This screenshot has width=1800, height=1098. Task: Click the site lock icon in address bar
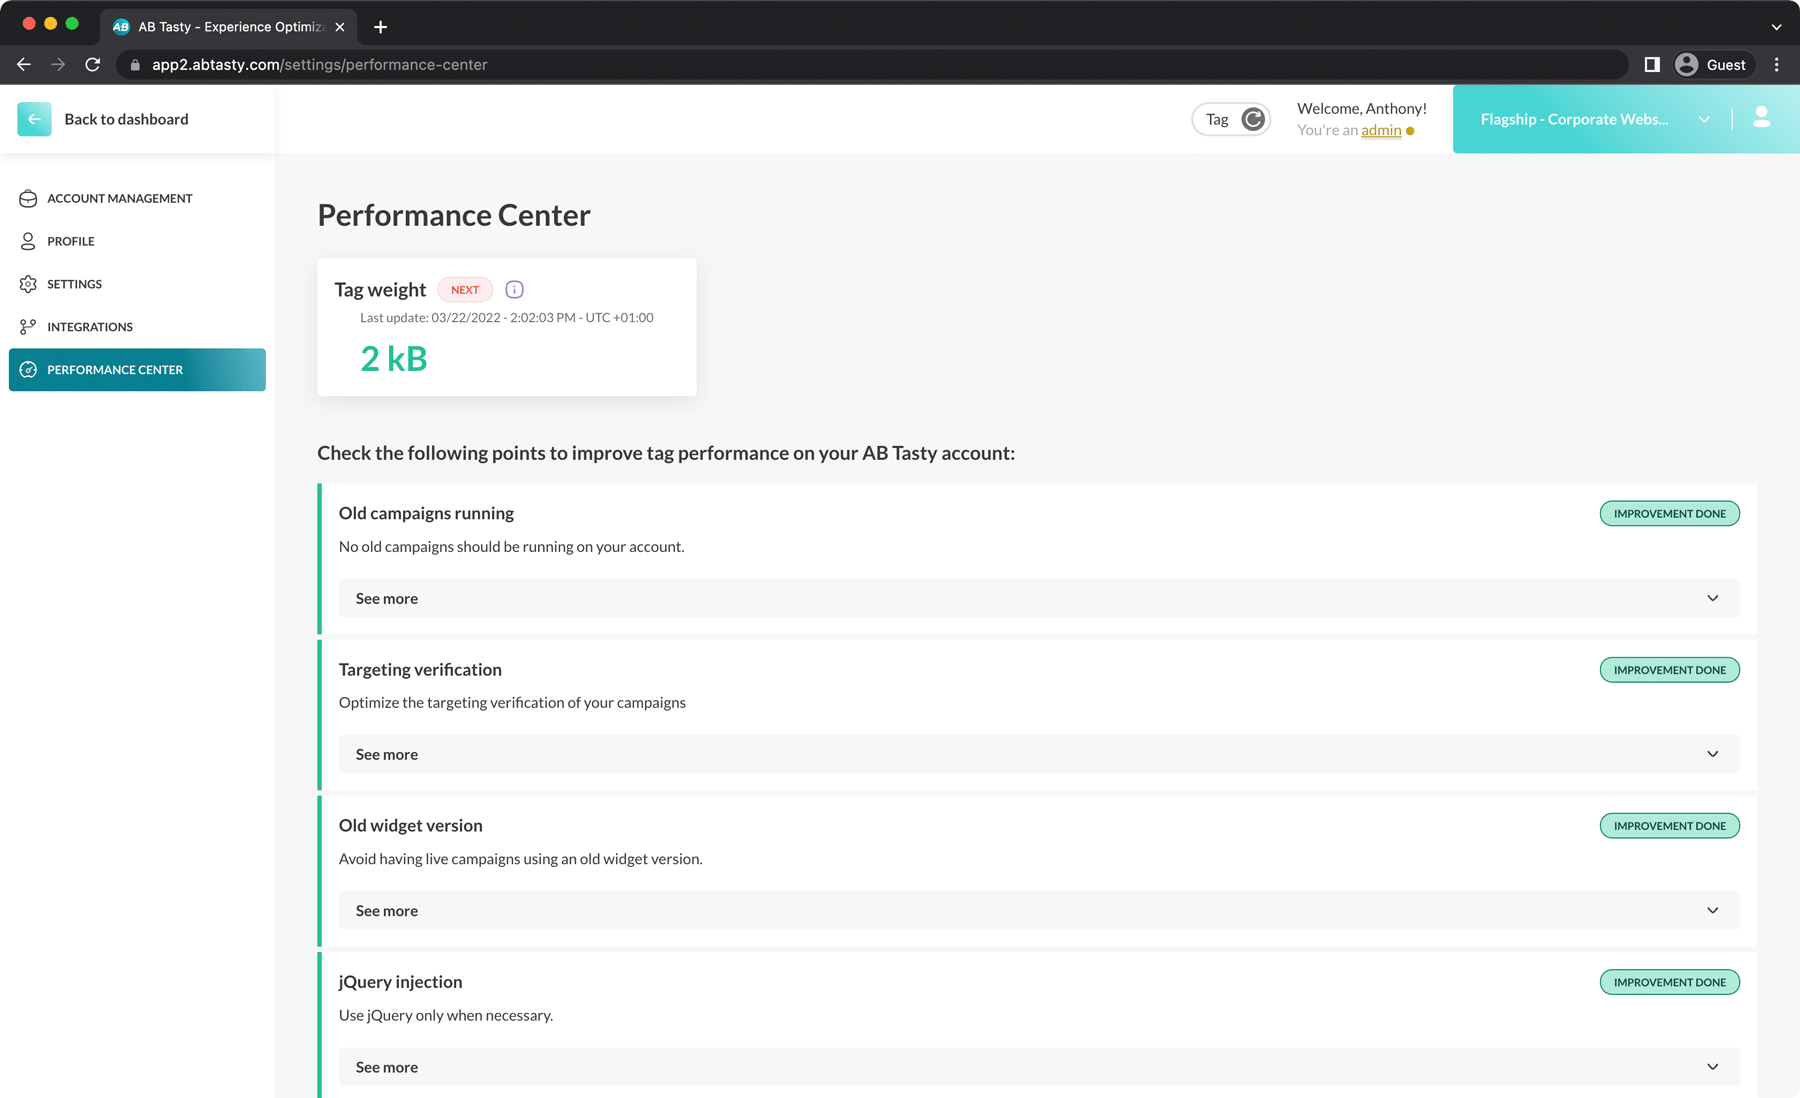click(x=135, y=65)
